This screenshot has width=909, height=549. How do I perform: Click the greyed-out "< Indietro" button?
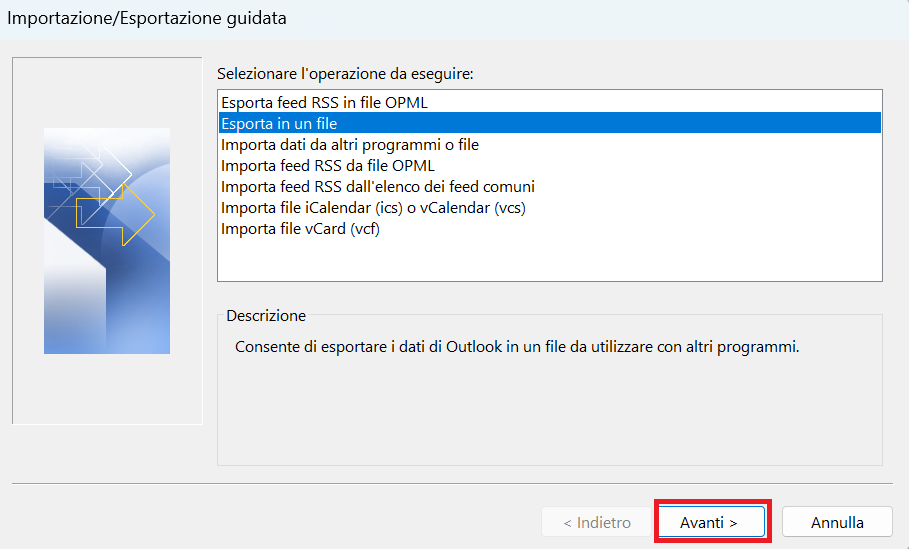tap(597, 522)
